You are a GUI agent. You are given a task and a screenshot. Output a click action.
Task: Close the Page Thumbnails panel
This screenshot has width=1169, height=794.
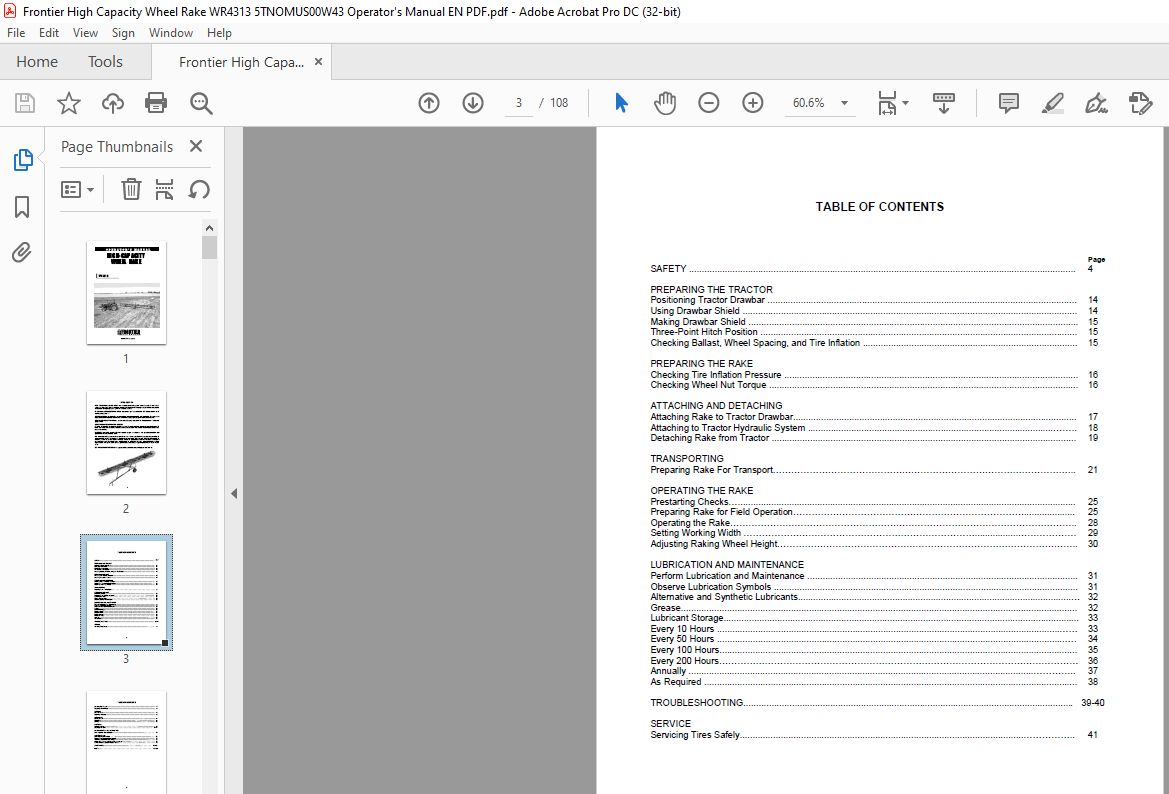click(196, 146)
